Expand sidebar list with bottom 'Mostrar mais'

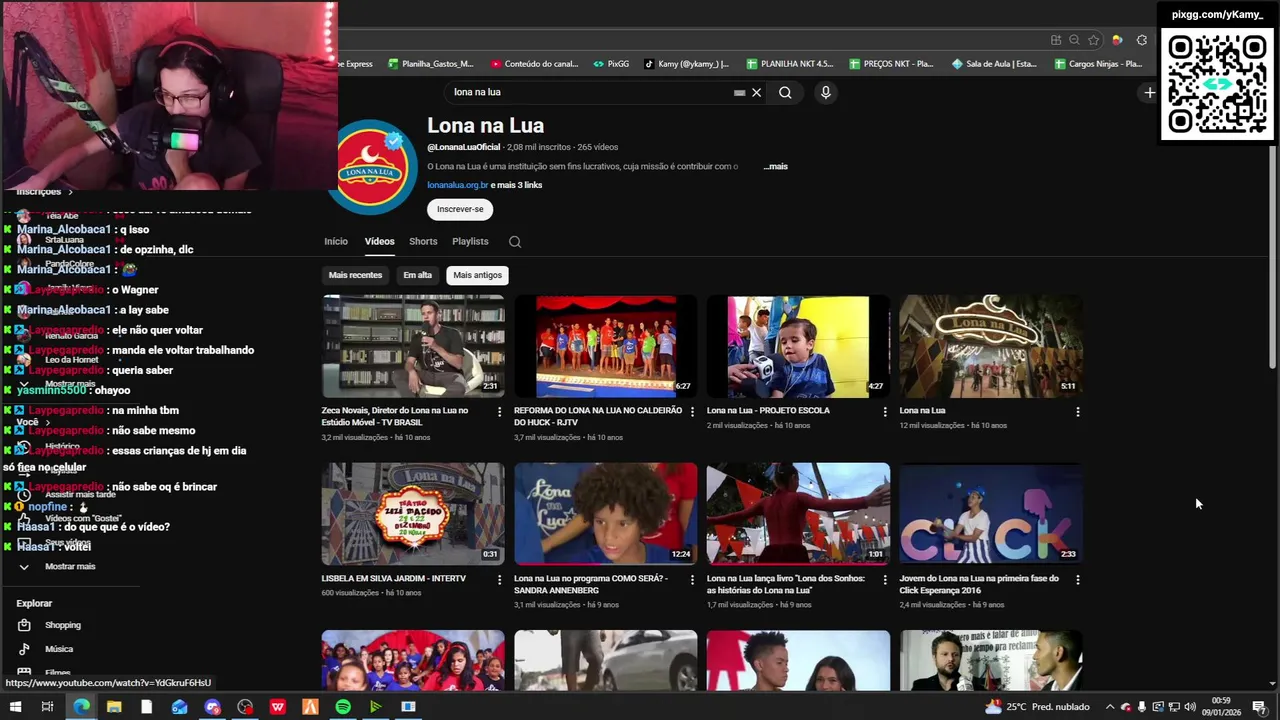(70, 567)
